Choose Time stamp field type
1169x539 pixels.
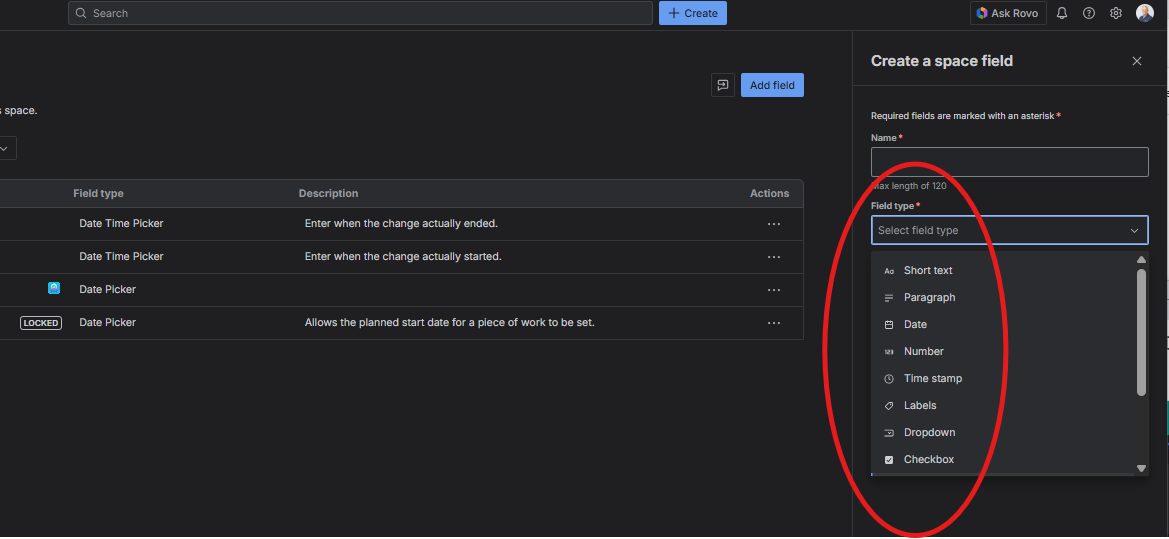(x=1003, y=379)
